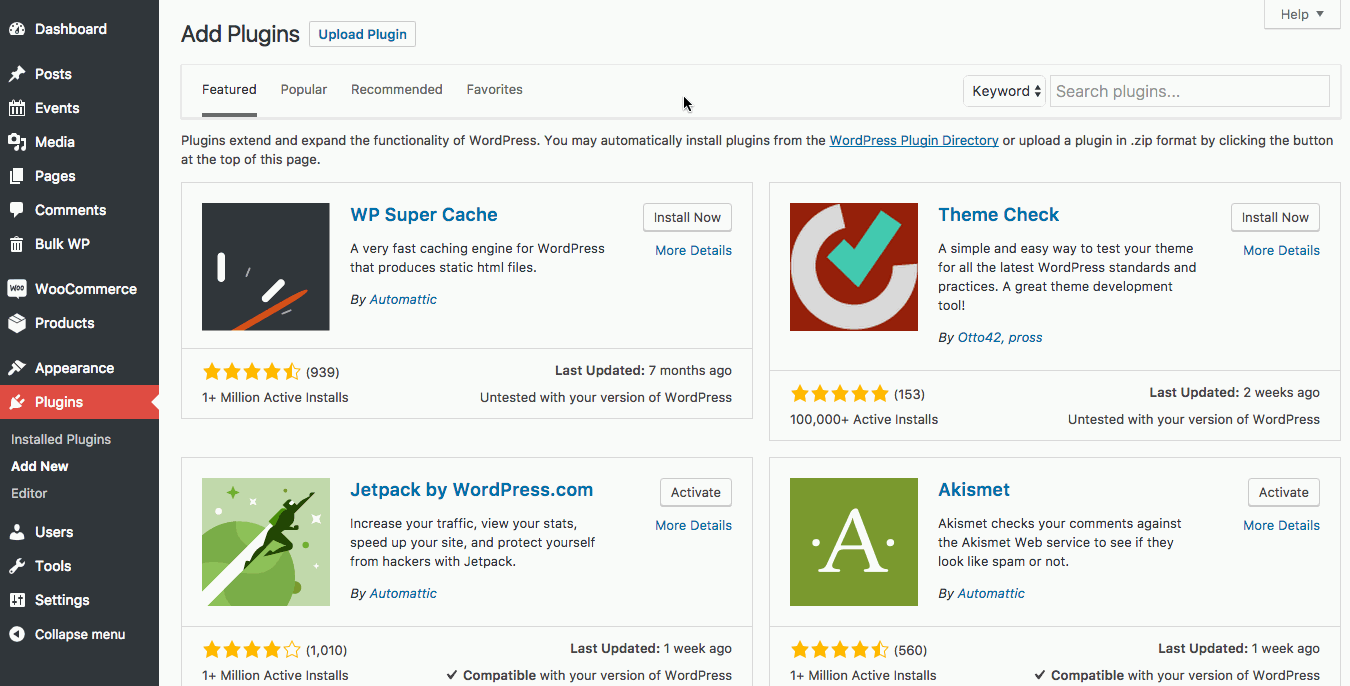Click the Comments speech bubble icon
The height and width of the screenshot is (686, 1350).
click(17, 210)
